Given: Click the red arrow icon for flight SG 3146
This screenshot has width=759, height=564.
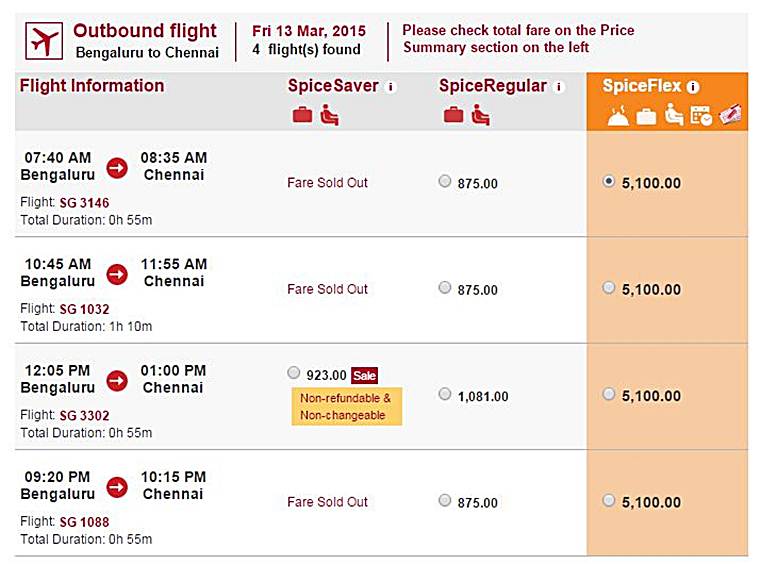Looking at the screenshot, I should click(117, 167).
